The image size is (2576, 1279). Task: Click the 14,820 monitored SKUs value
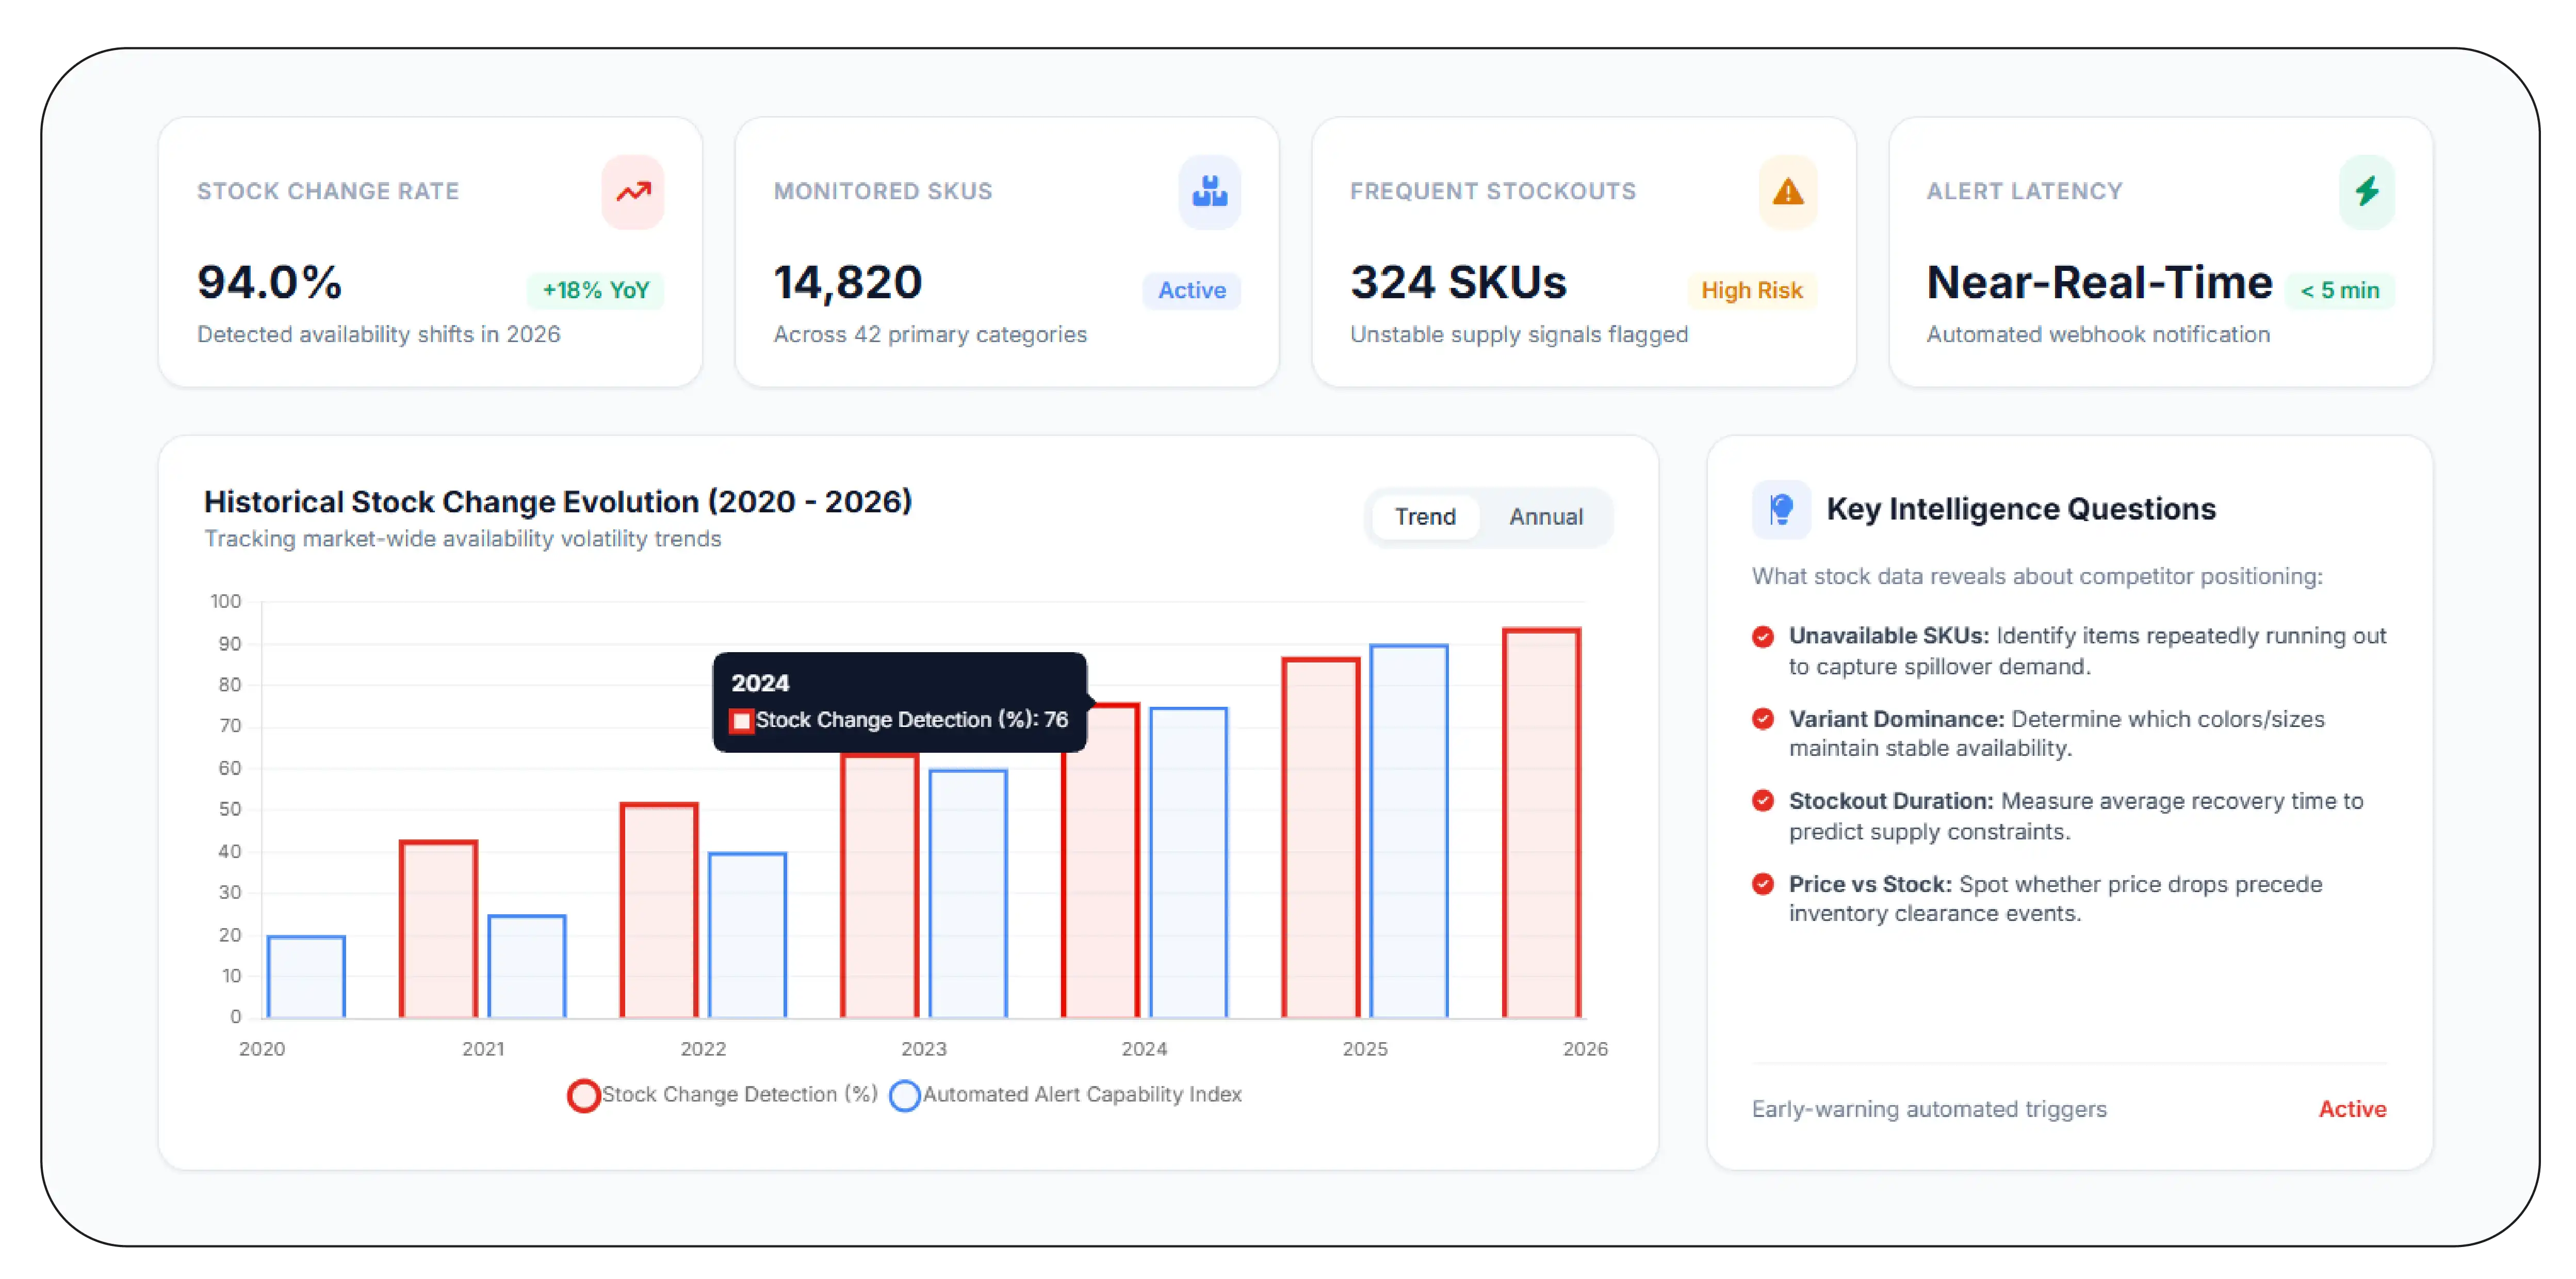click(x=847, y=283)
